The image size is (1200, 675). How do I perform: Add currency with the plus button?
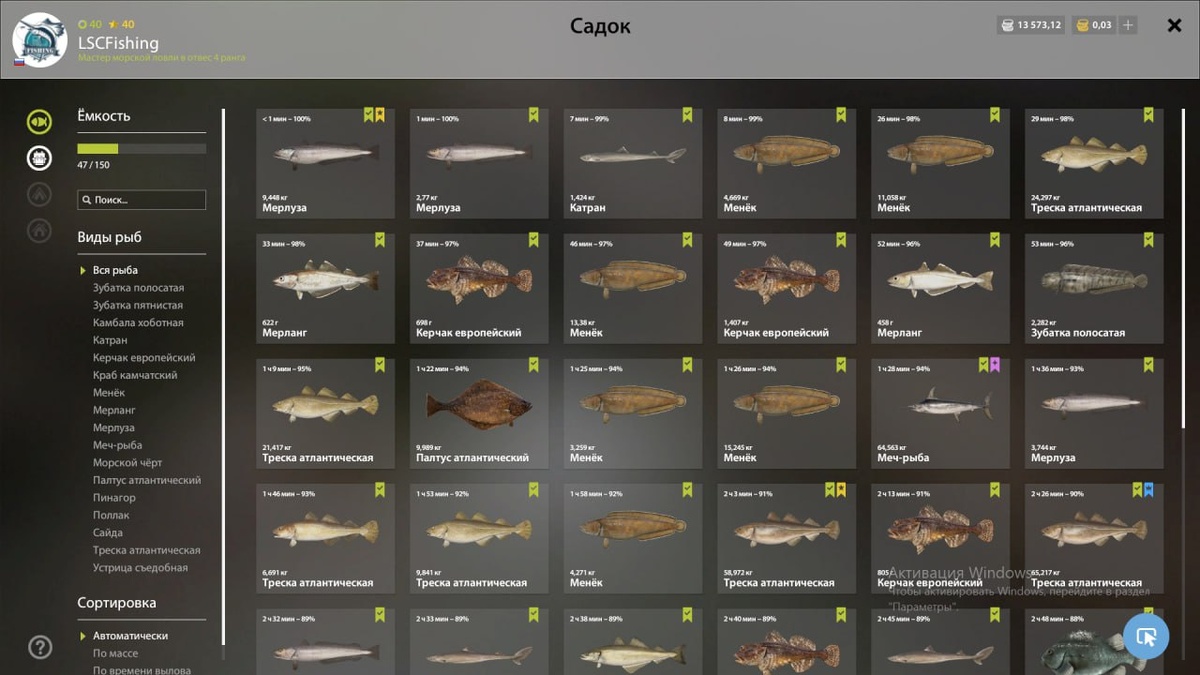tap(1128, 25)
